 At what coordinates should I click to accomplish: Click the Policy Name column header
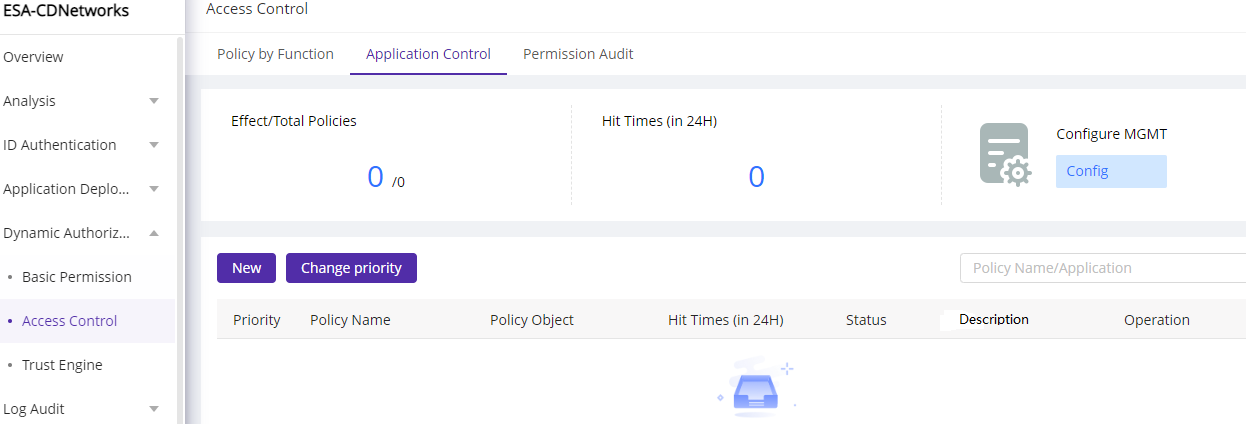click(350, 320)
